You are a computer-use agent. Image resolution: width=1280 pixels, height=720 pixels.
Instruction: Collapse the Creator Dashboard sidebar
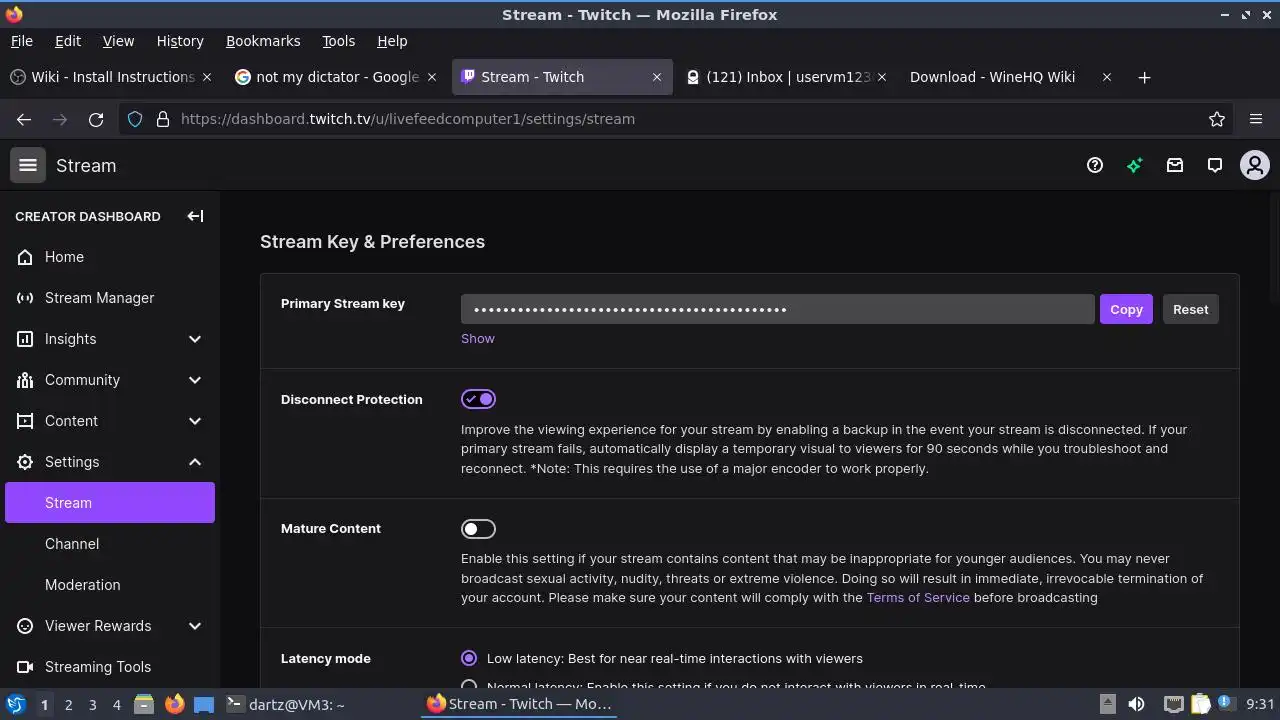tap(195, 216)
